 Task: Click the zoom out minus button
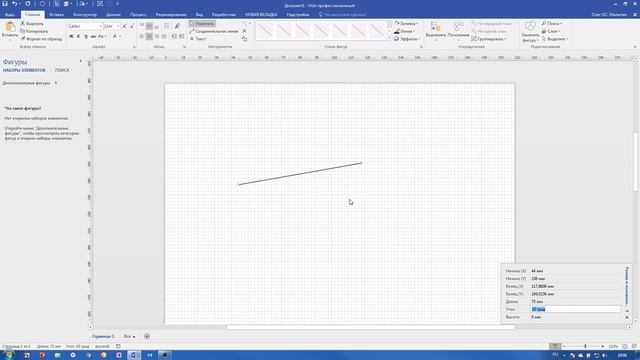pyautogui.click(x=564, y=346)
